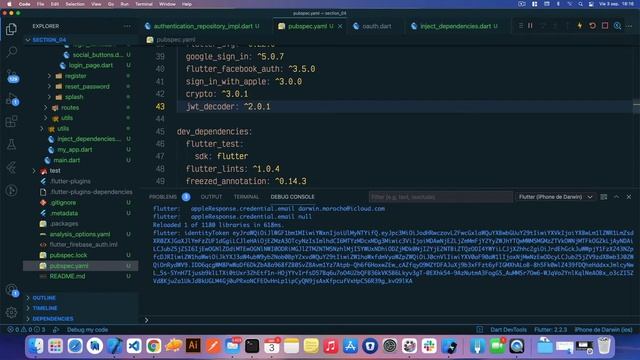Open the Terminal menu in menu bar
The width and height of the screenshot is (640, 360).
point(144,4)
